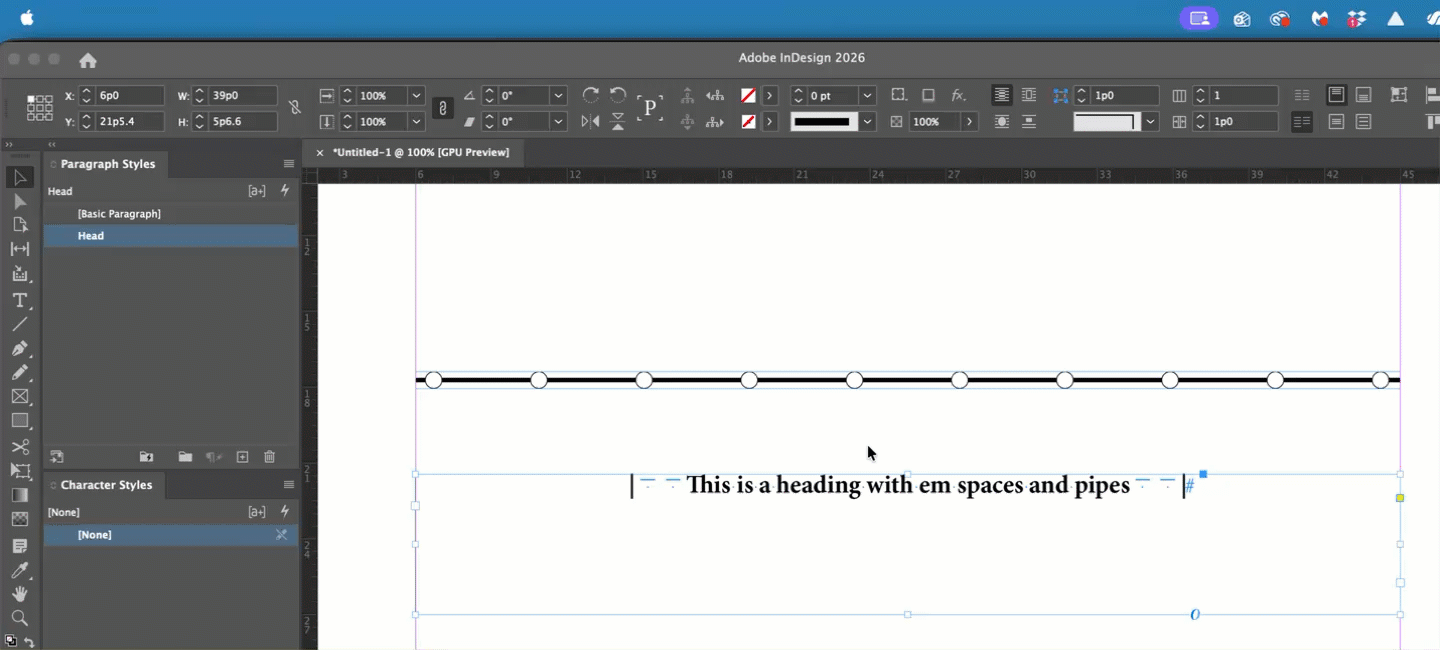This screenshot has height=650, width=1440.
Task: Open the shear angle dropdown
Action: point(559,121)
